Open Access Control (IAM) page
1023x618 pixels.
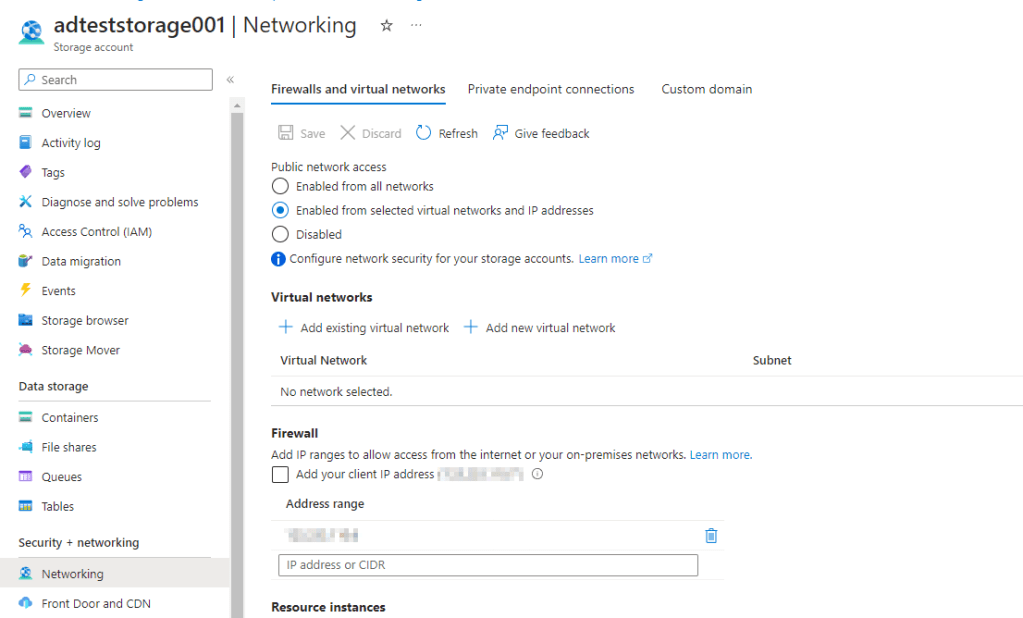click(96, 232)
